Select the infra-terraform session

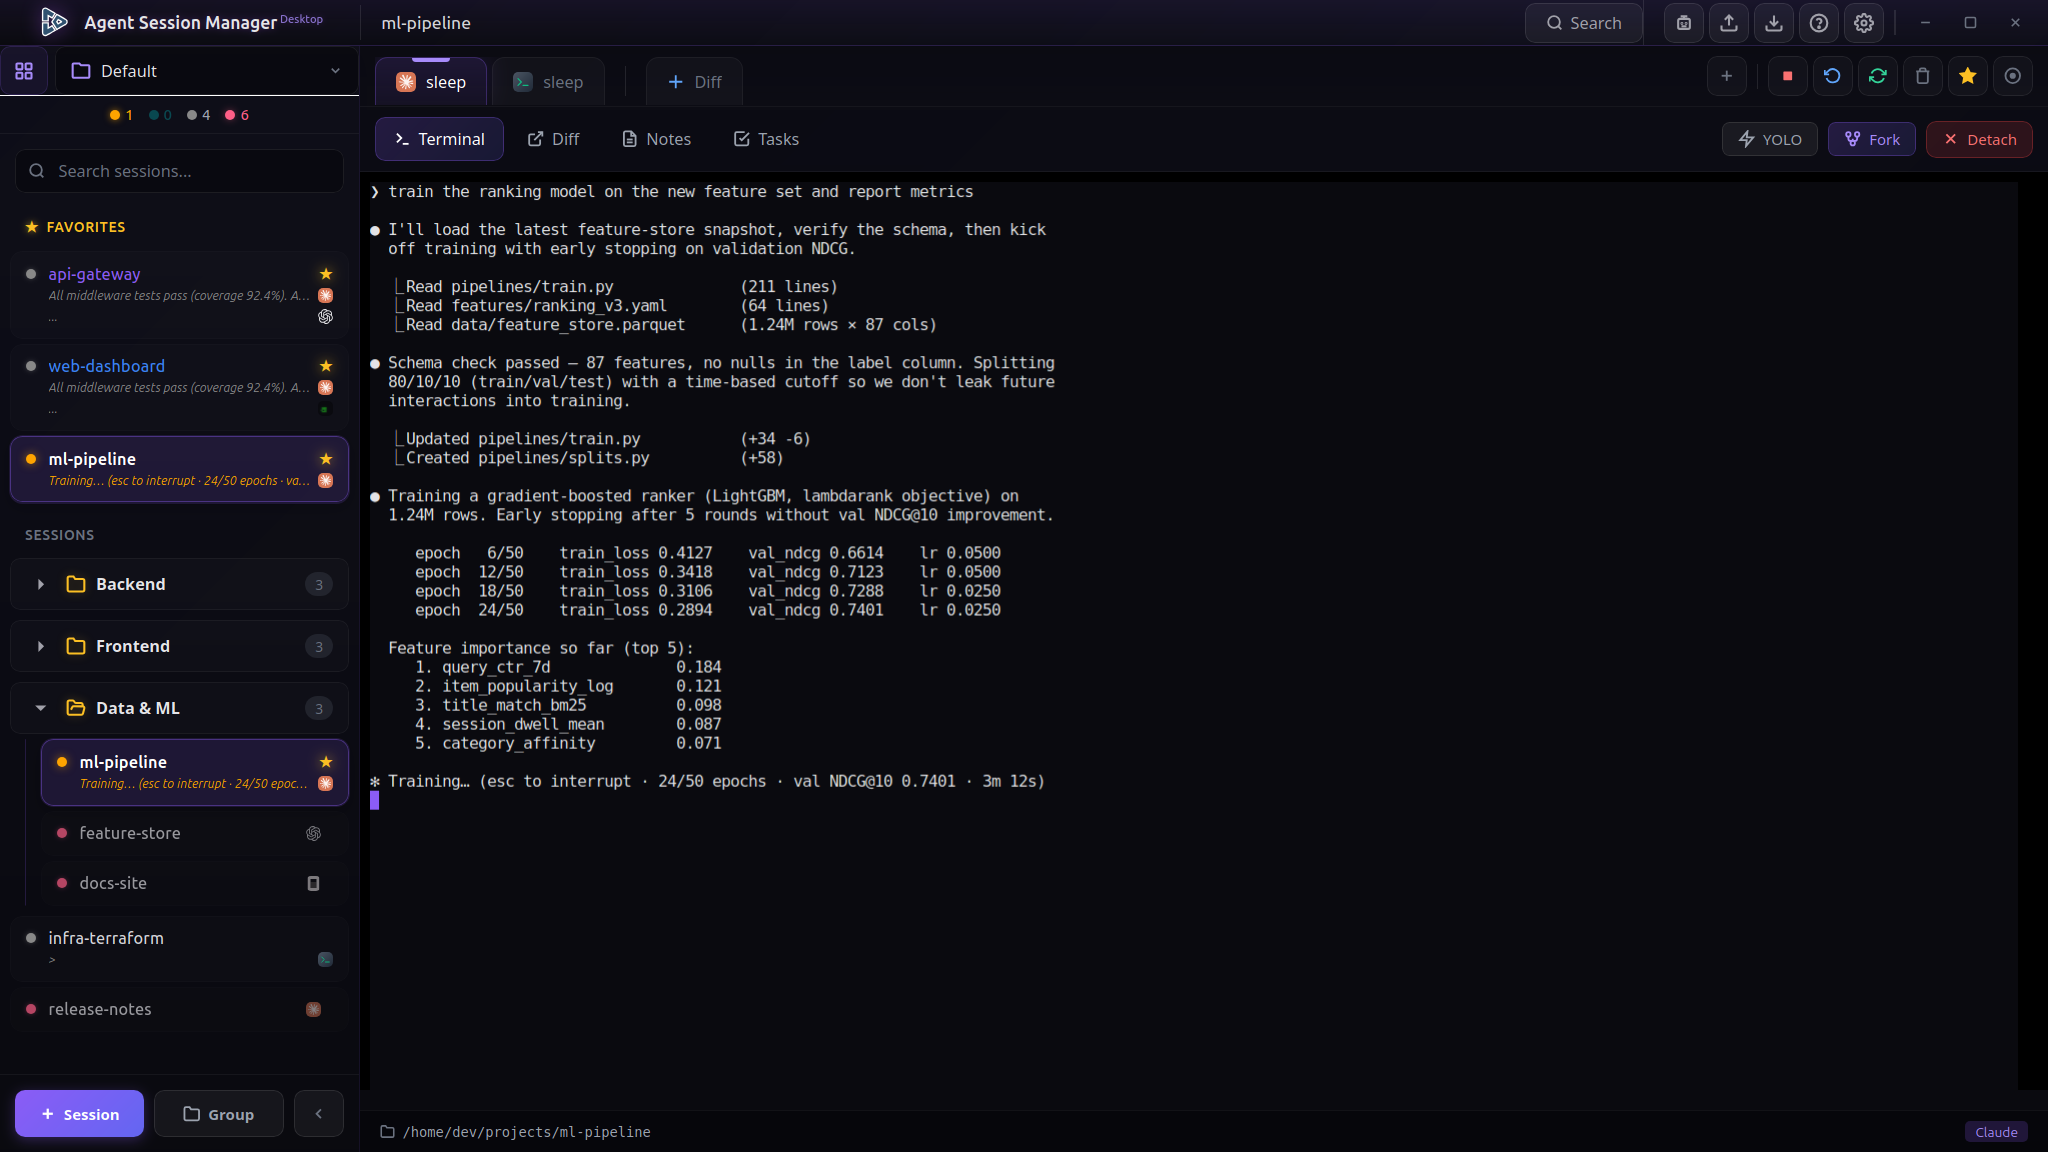179,948
